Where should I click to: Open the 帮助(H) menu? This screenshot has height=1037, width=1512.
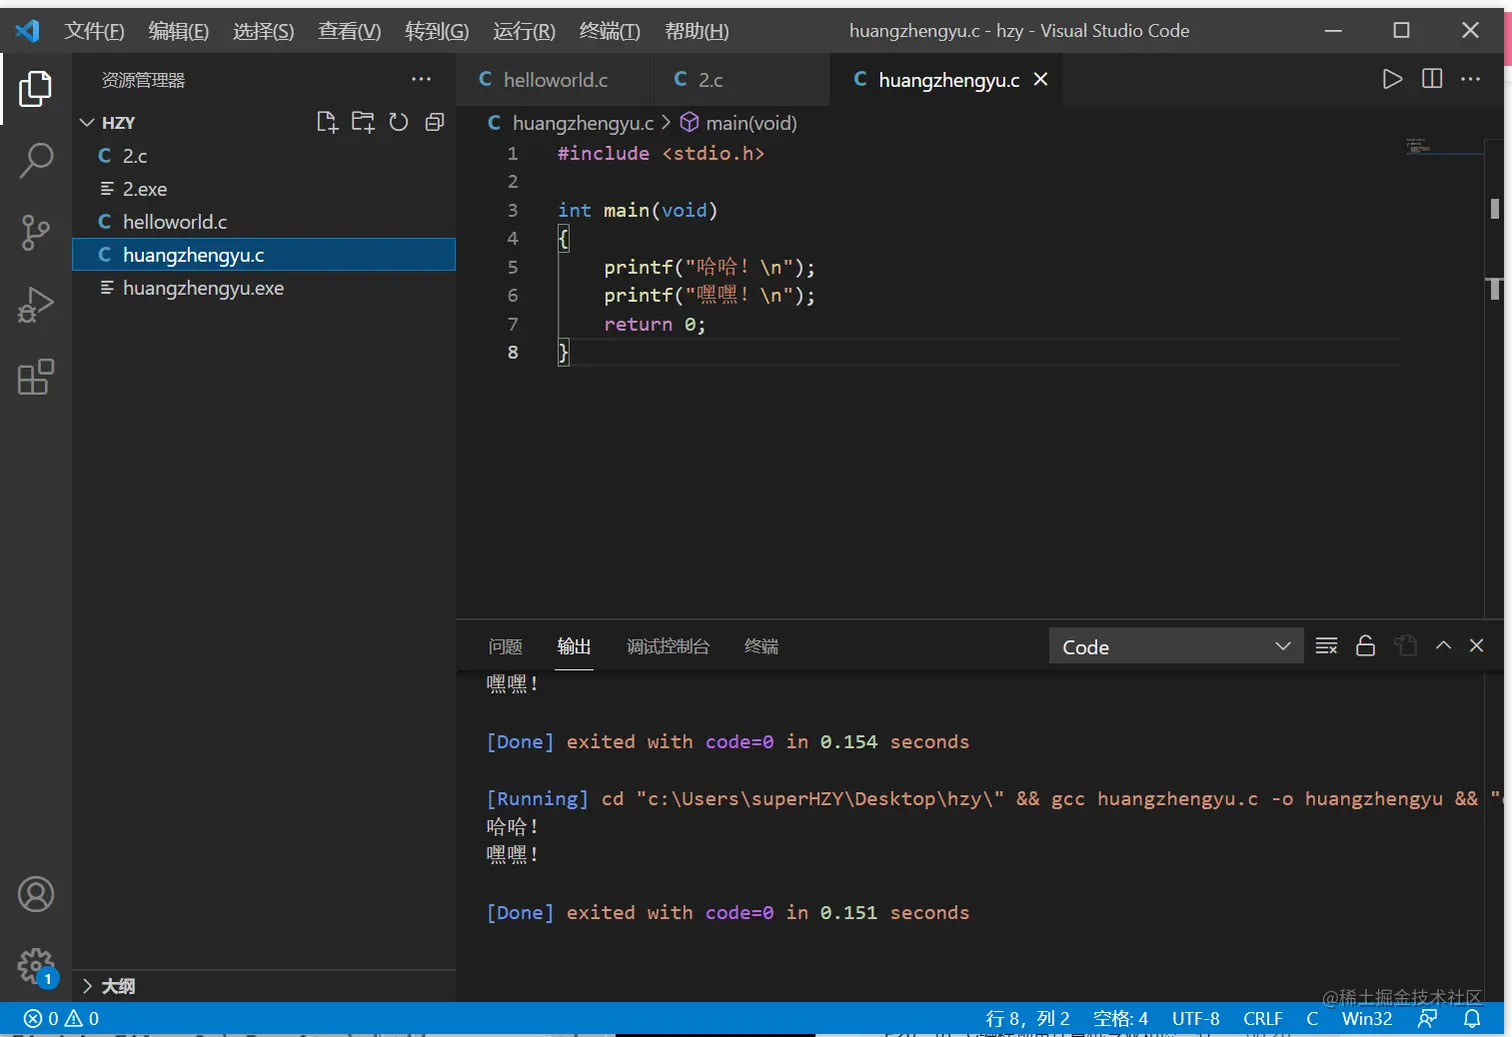coord(696,31)
